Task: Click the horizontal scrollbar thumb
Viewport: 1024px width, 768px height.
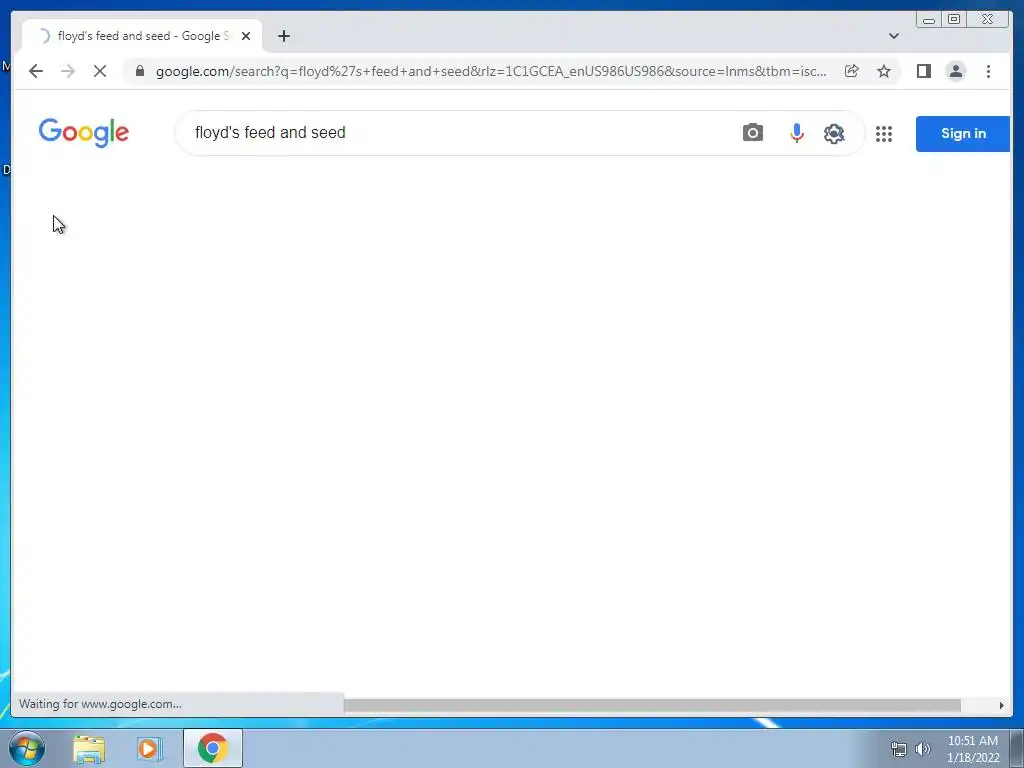Action: [x=652, y=705]
